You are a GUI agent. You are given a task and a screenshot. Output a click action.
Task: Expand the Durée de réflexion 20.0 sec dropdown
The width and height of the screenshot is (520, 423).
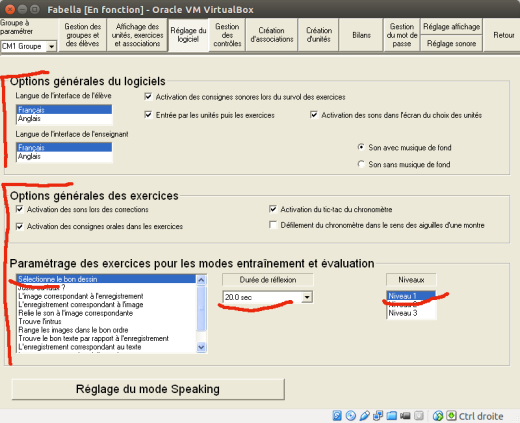(307, 297)
